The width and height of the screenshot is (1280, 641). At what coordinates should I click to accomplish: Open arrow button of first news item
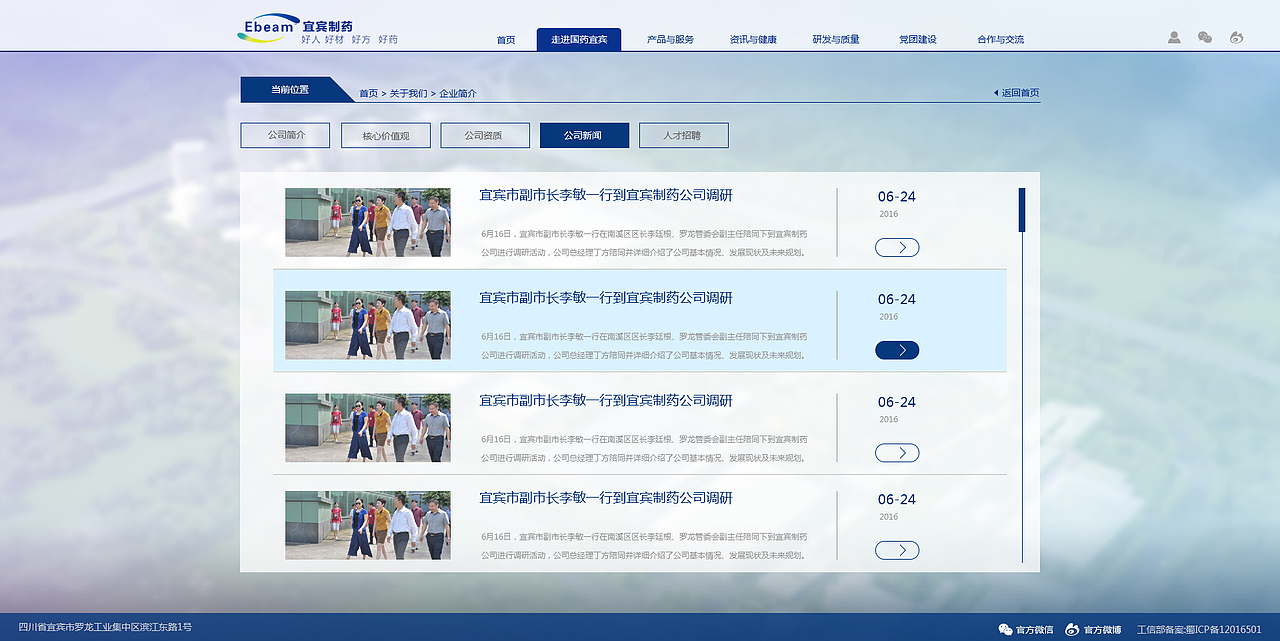[897, 247]
